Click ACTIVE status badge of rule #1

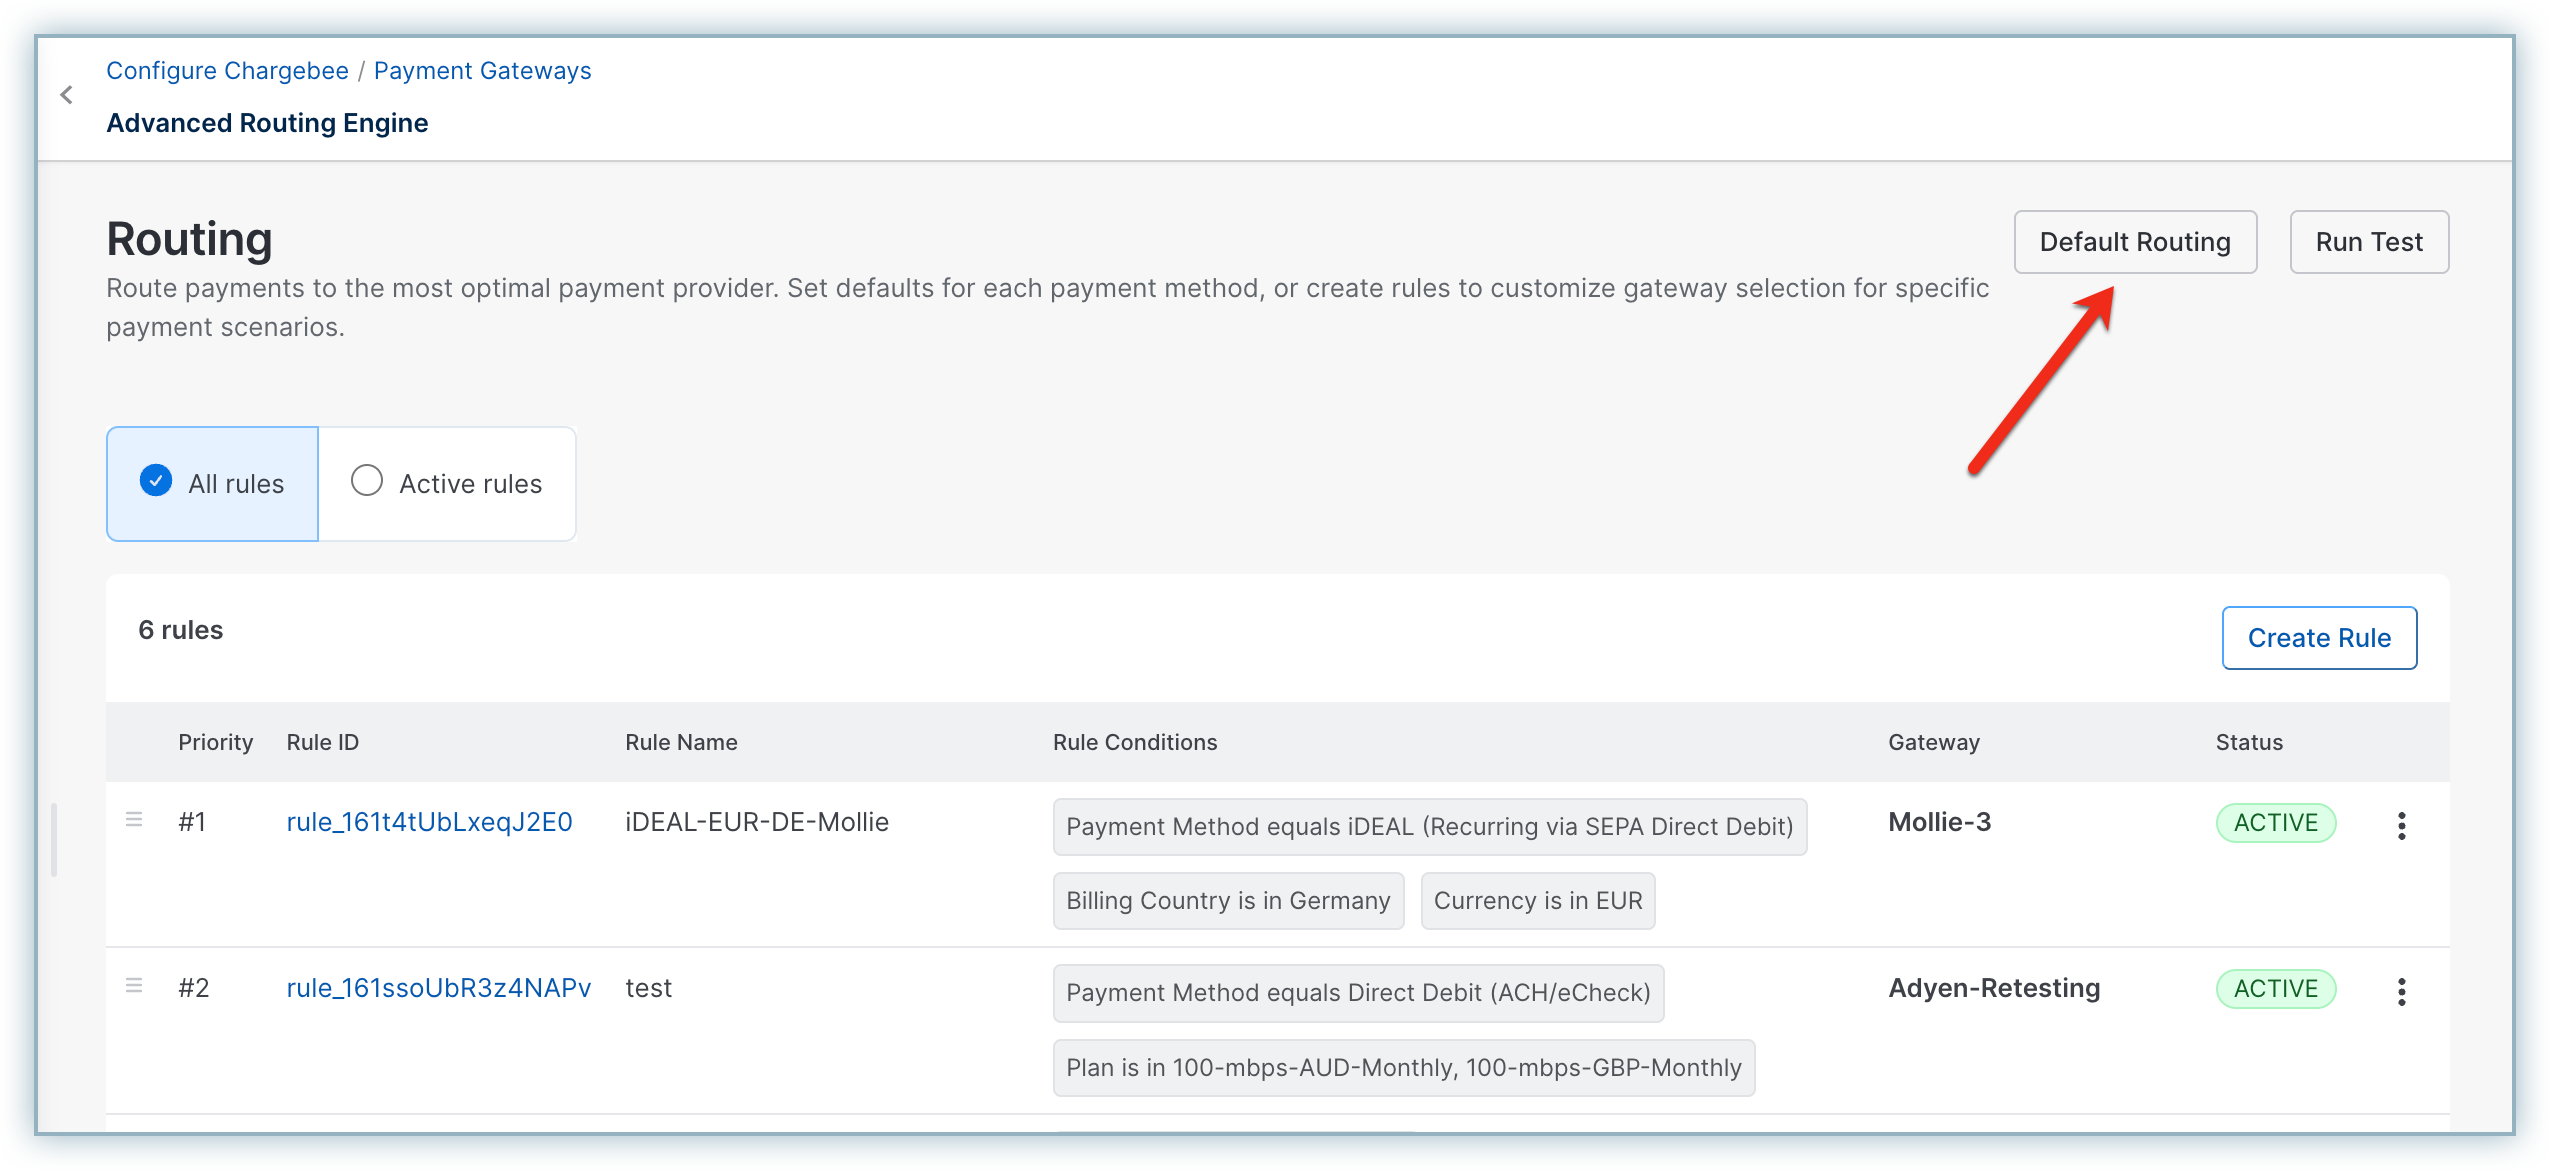coord(2275,823)
